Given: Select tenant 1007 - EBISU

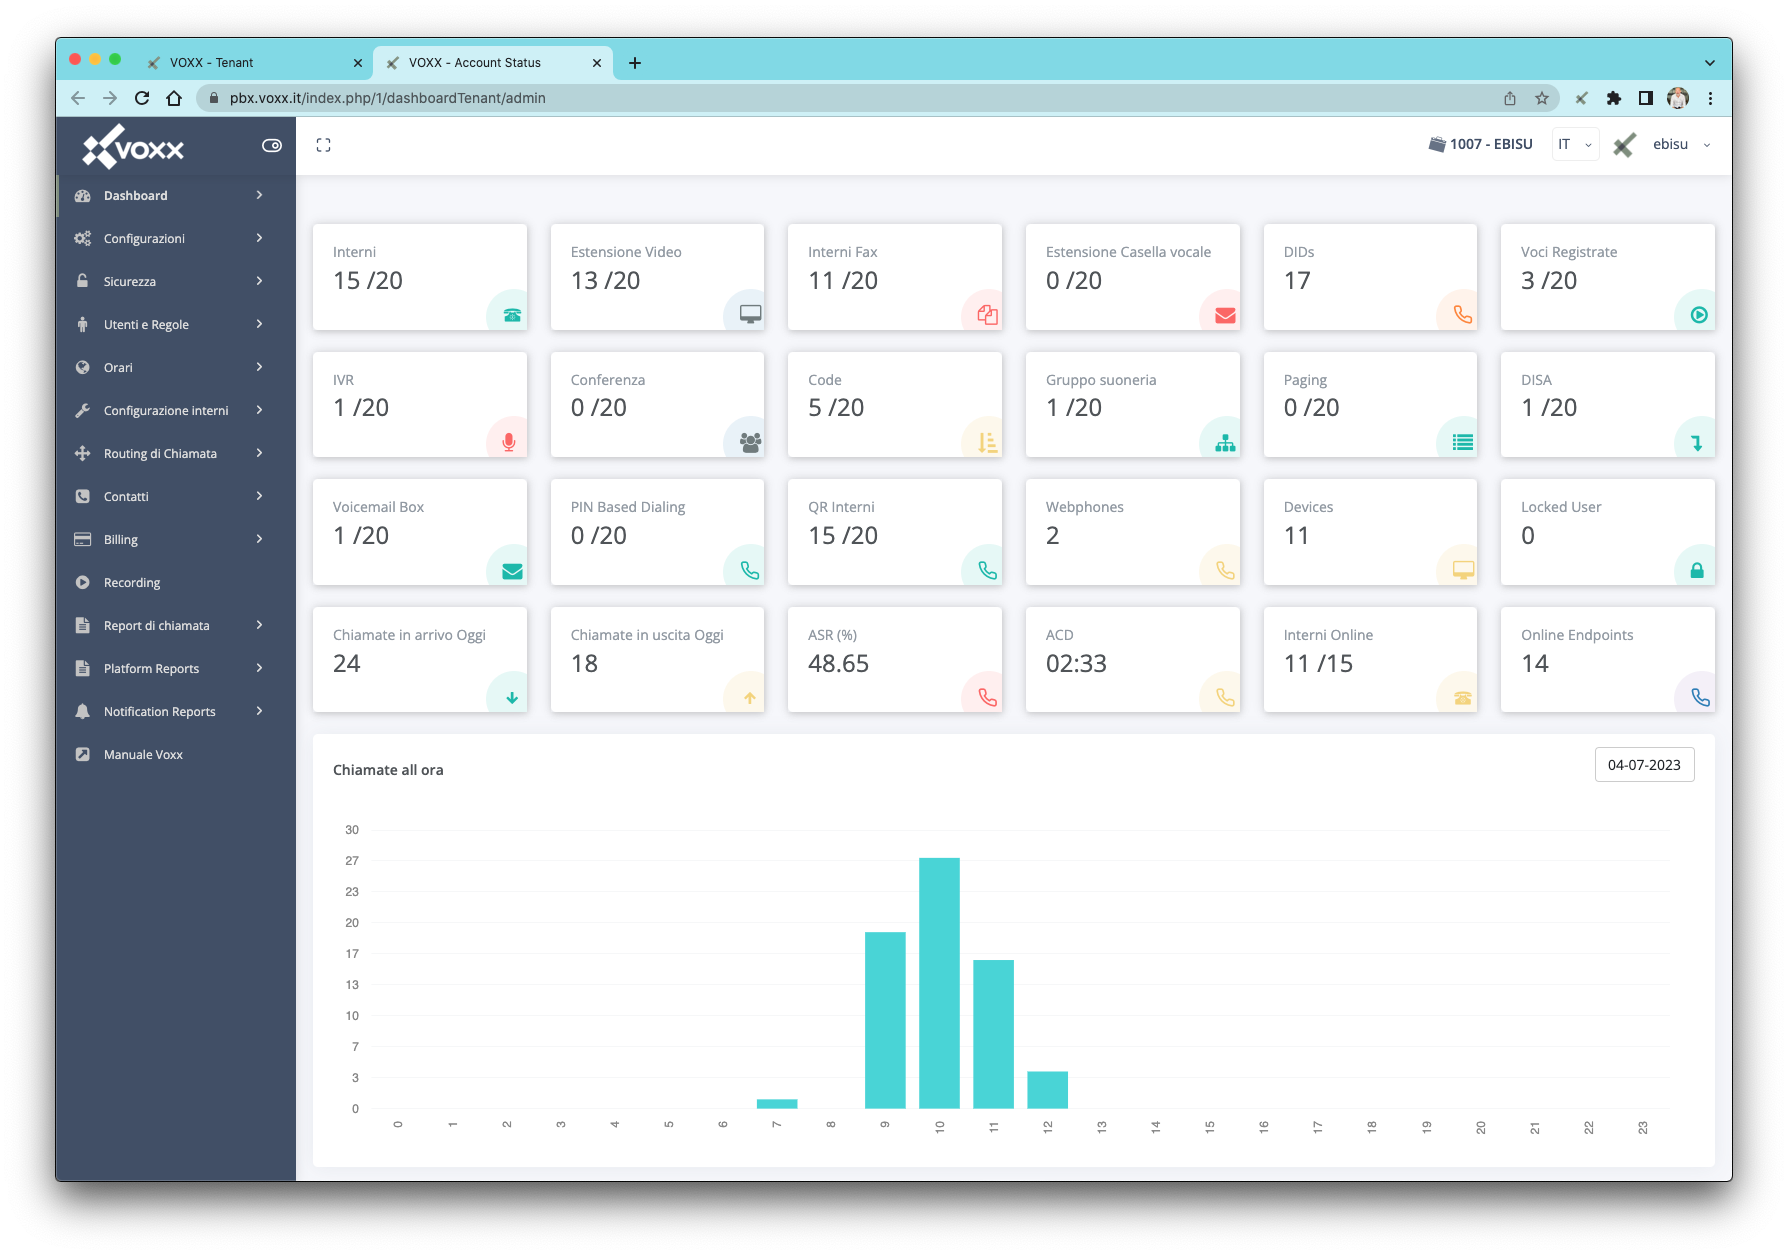Looking at the screenshot, I should [x=1481, y=144].
